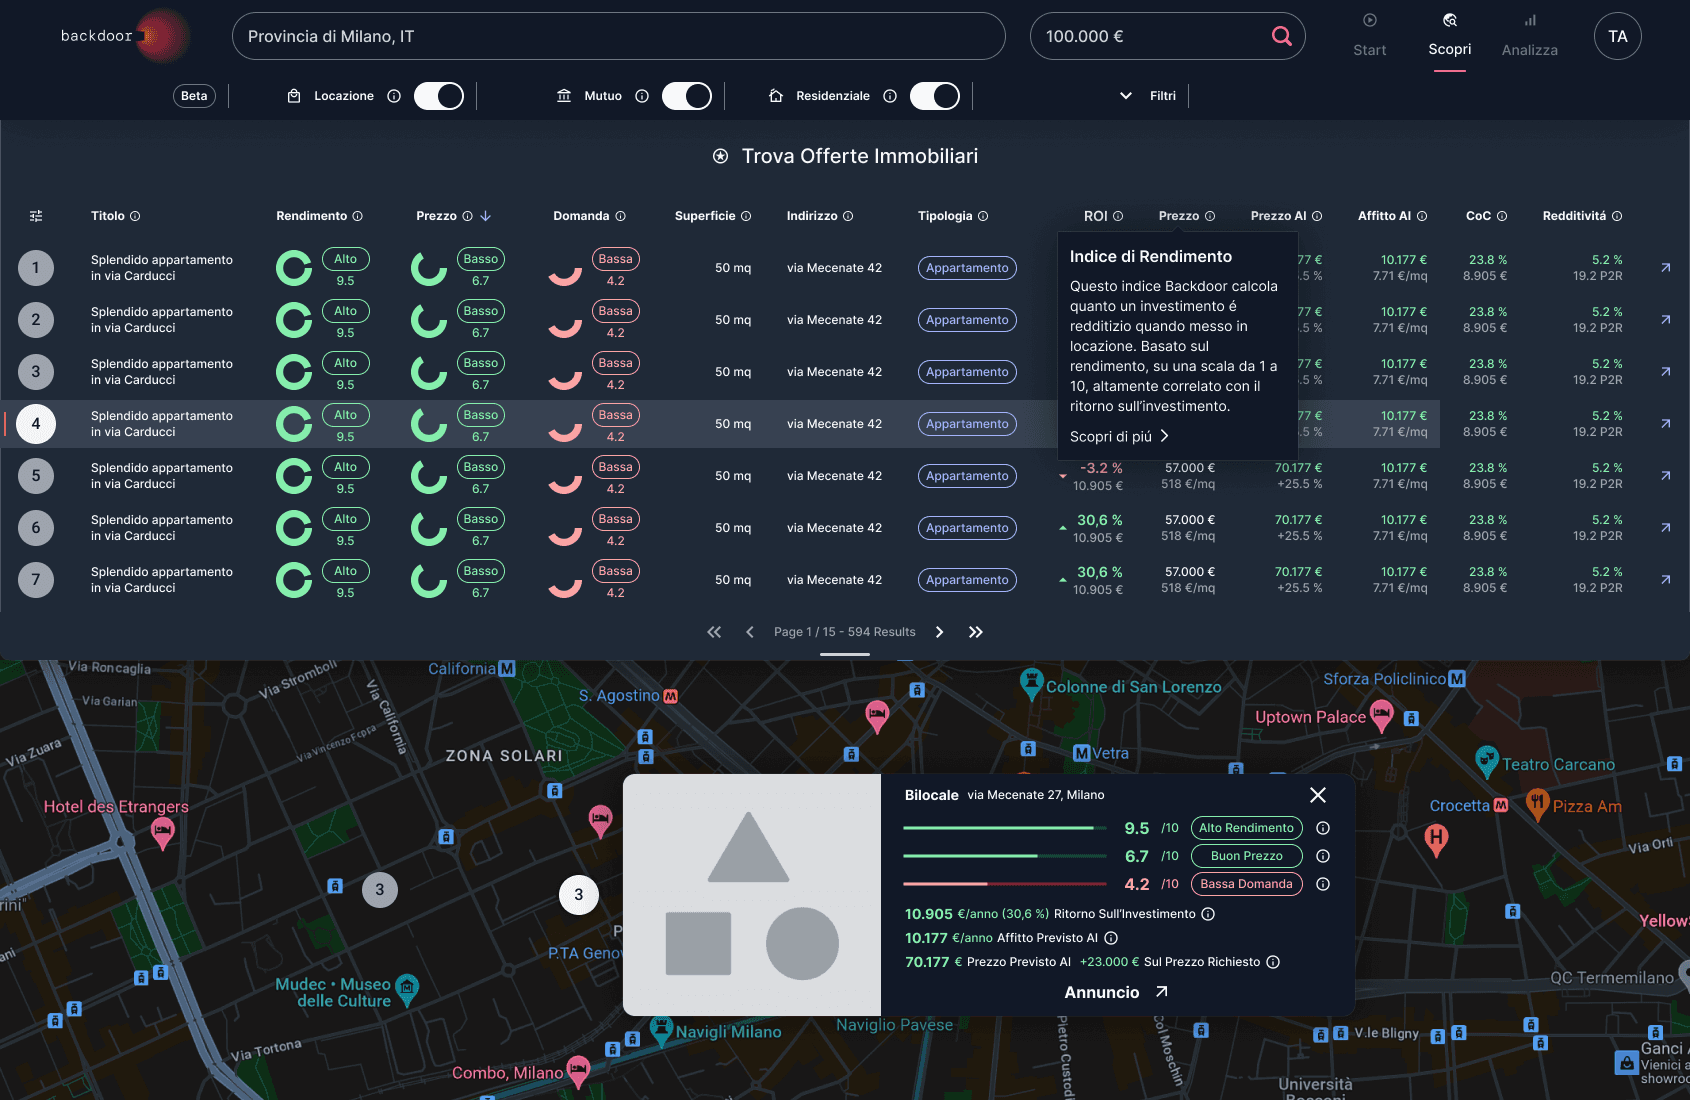Click info icon next to Bassa Domanda badge
The image size is (1690, 1100).
[1323, 884]
